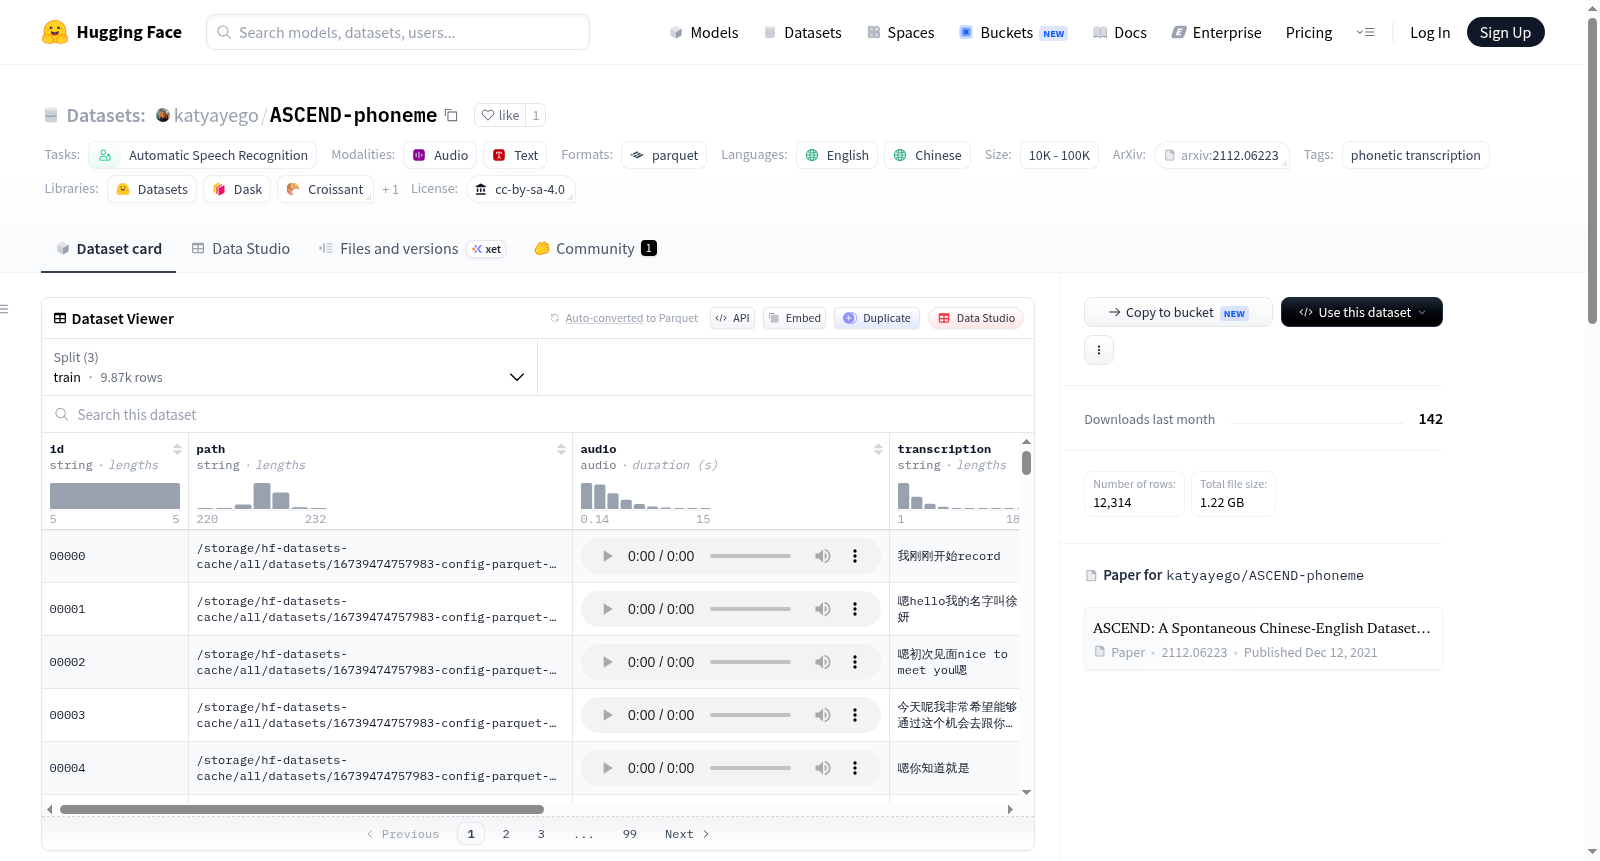The width and height of the screenshot is (1600, 861).
Task: Seek audio timeline in row 00002
Action: [750, 662]
